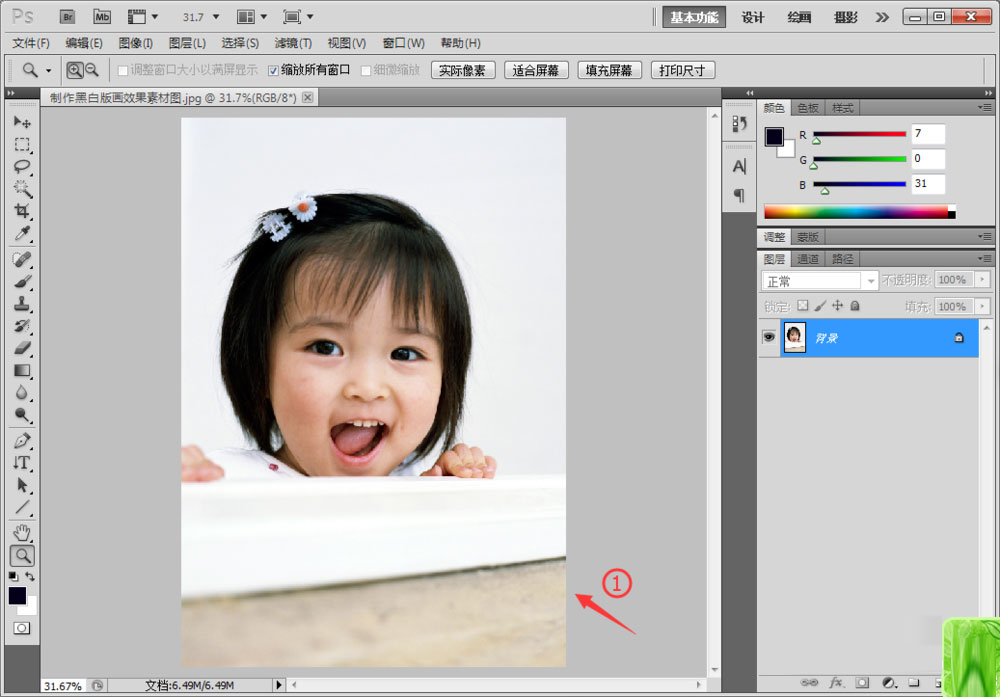Switch to the 通道 panel tab

[808, 258]
